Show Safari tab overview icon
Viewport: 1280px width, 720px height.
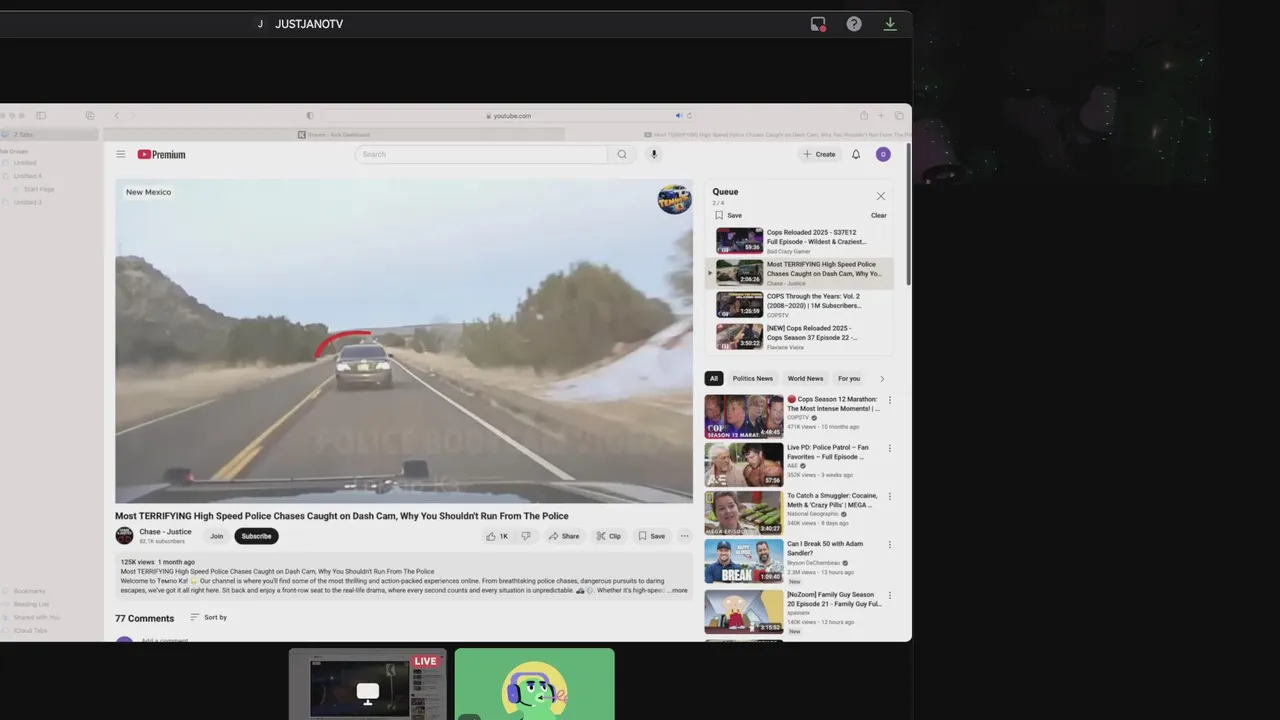[x=899, y=116]
